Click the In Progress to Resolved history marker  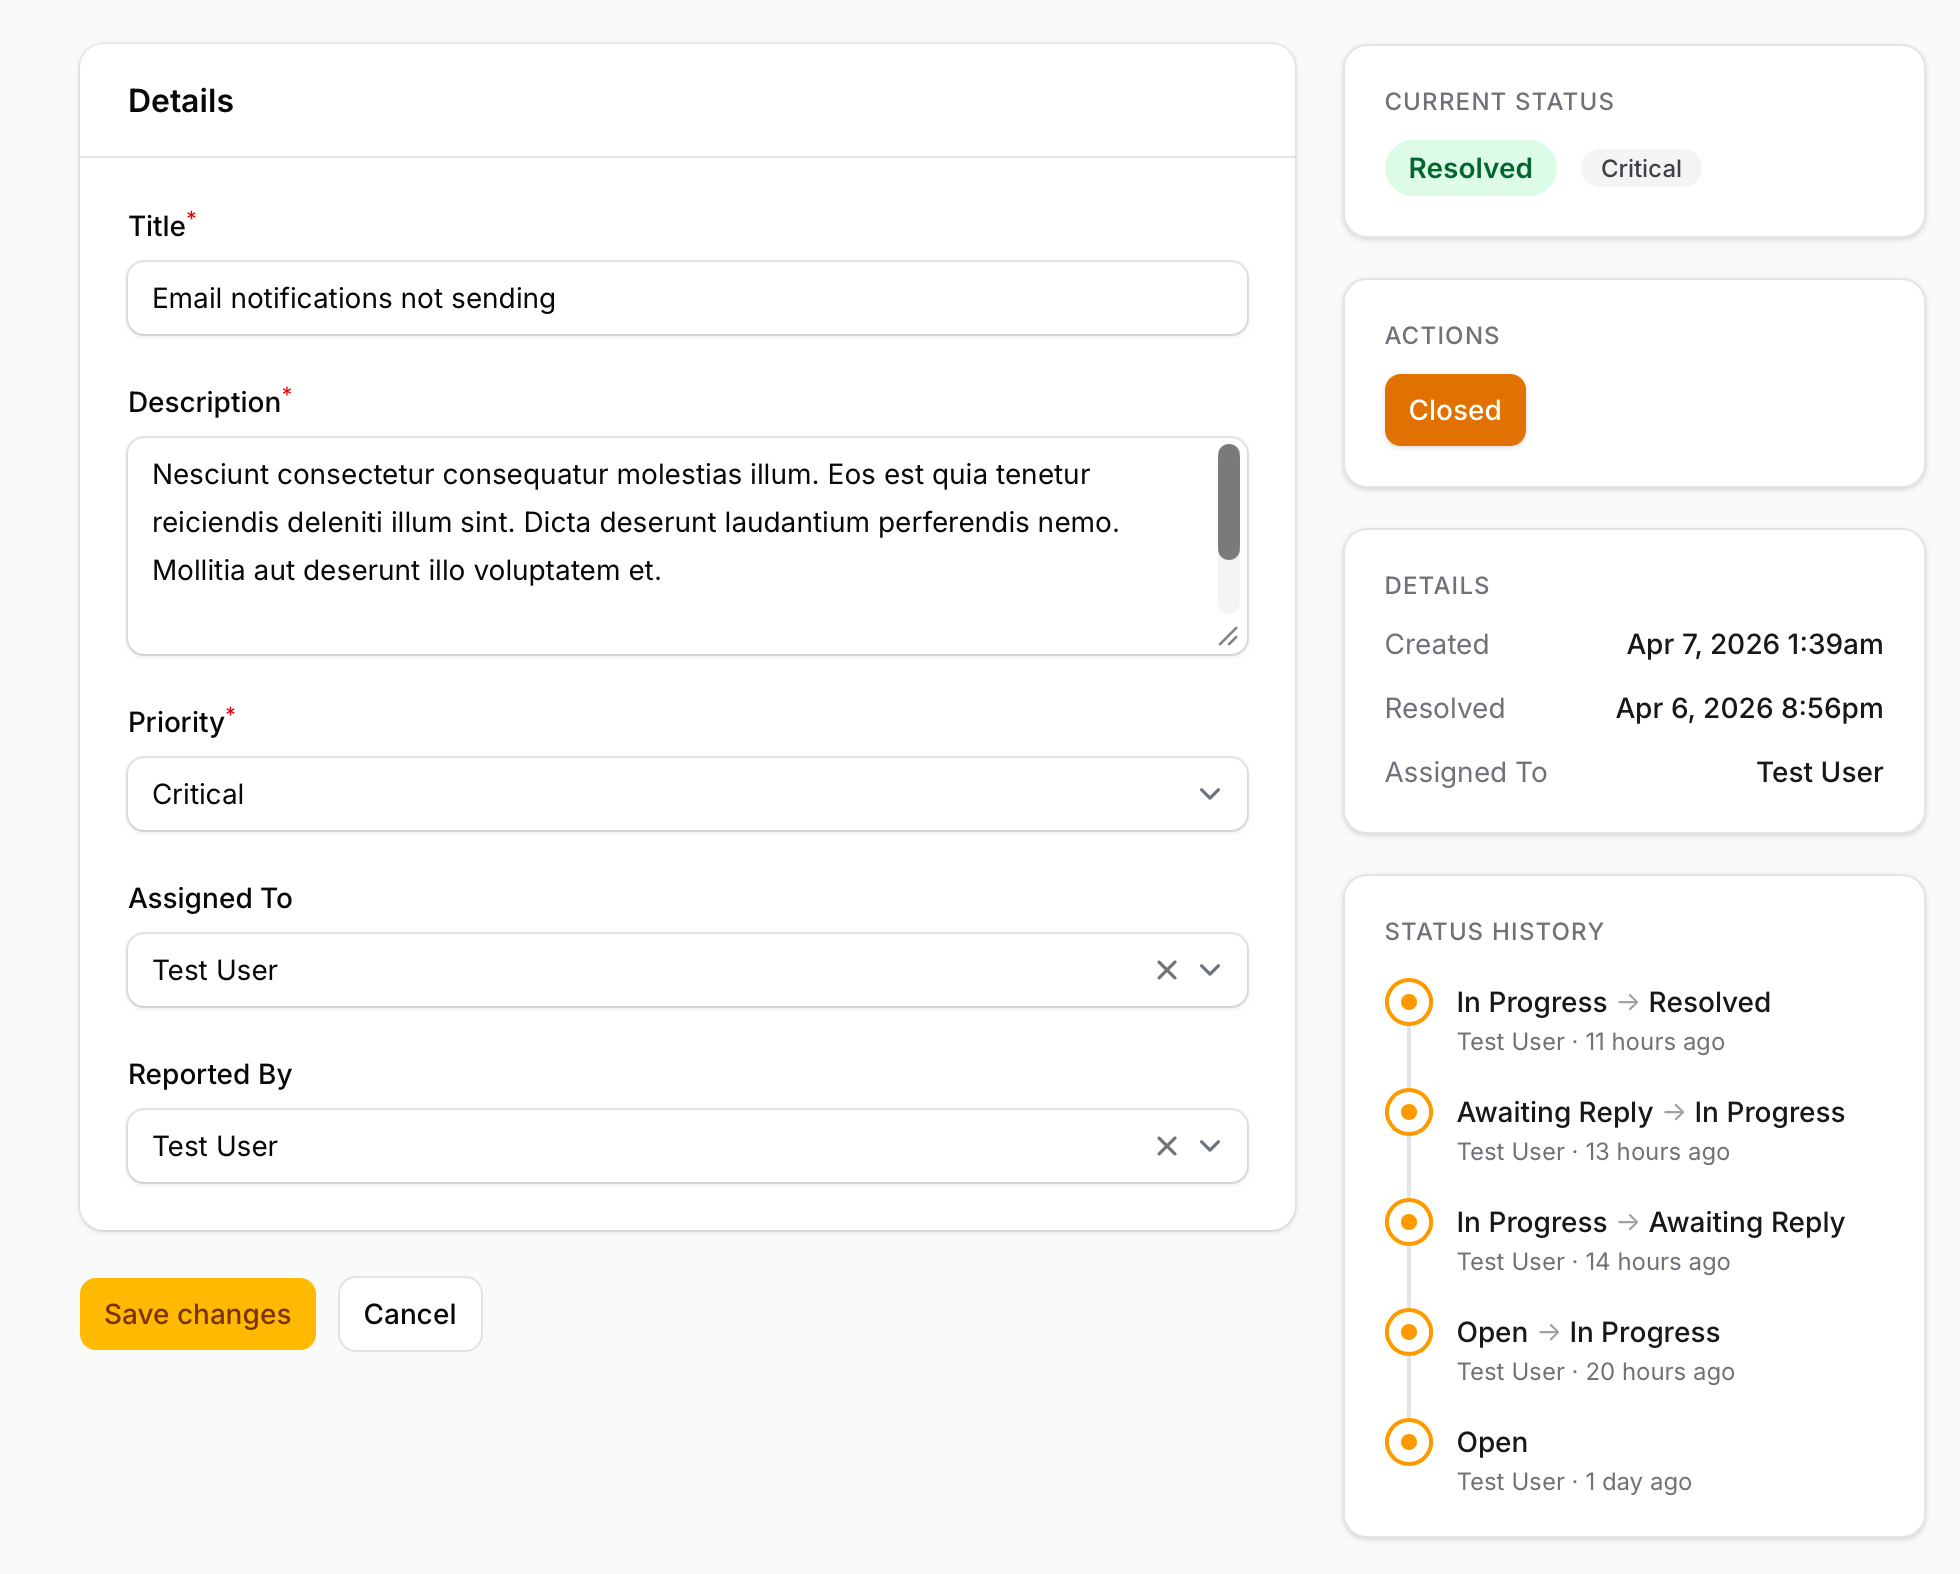click(x=1409, y=1002)
